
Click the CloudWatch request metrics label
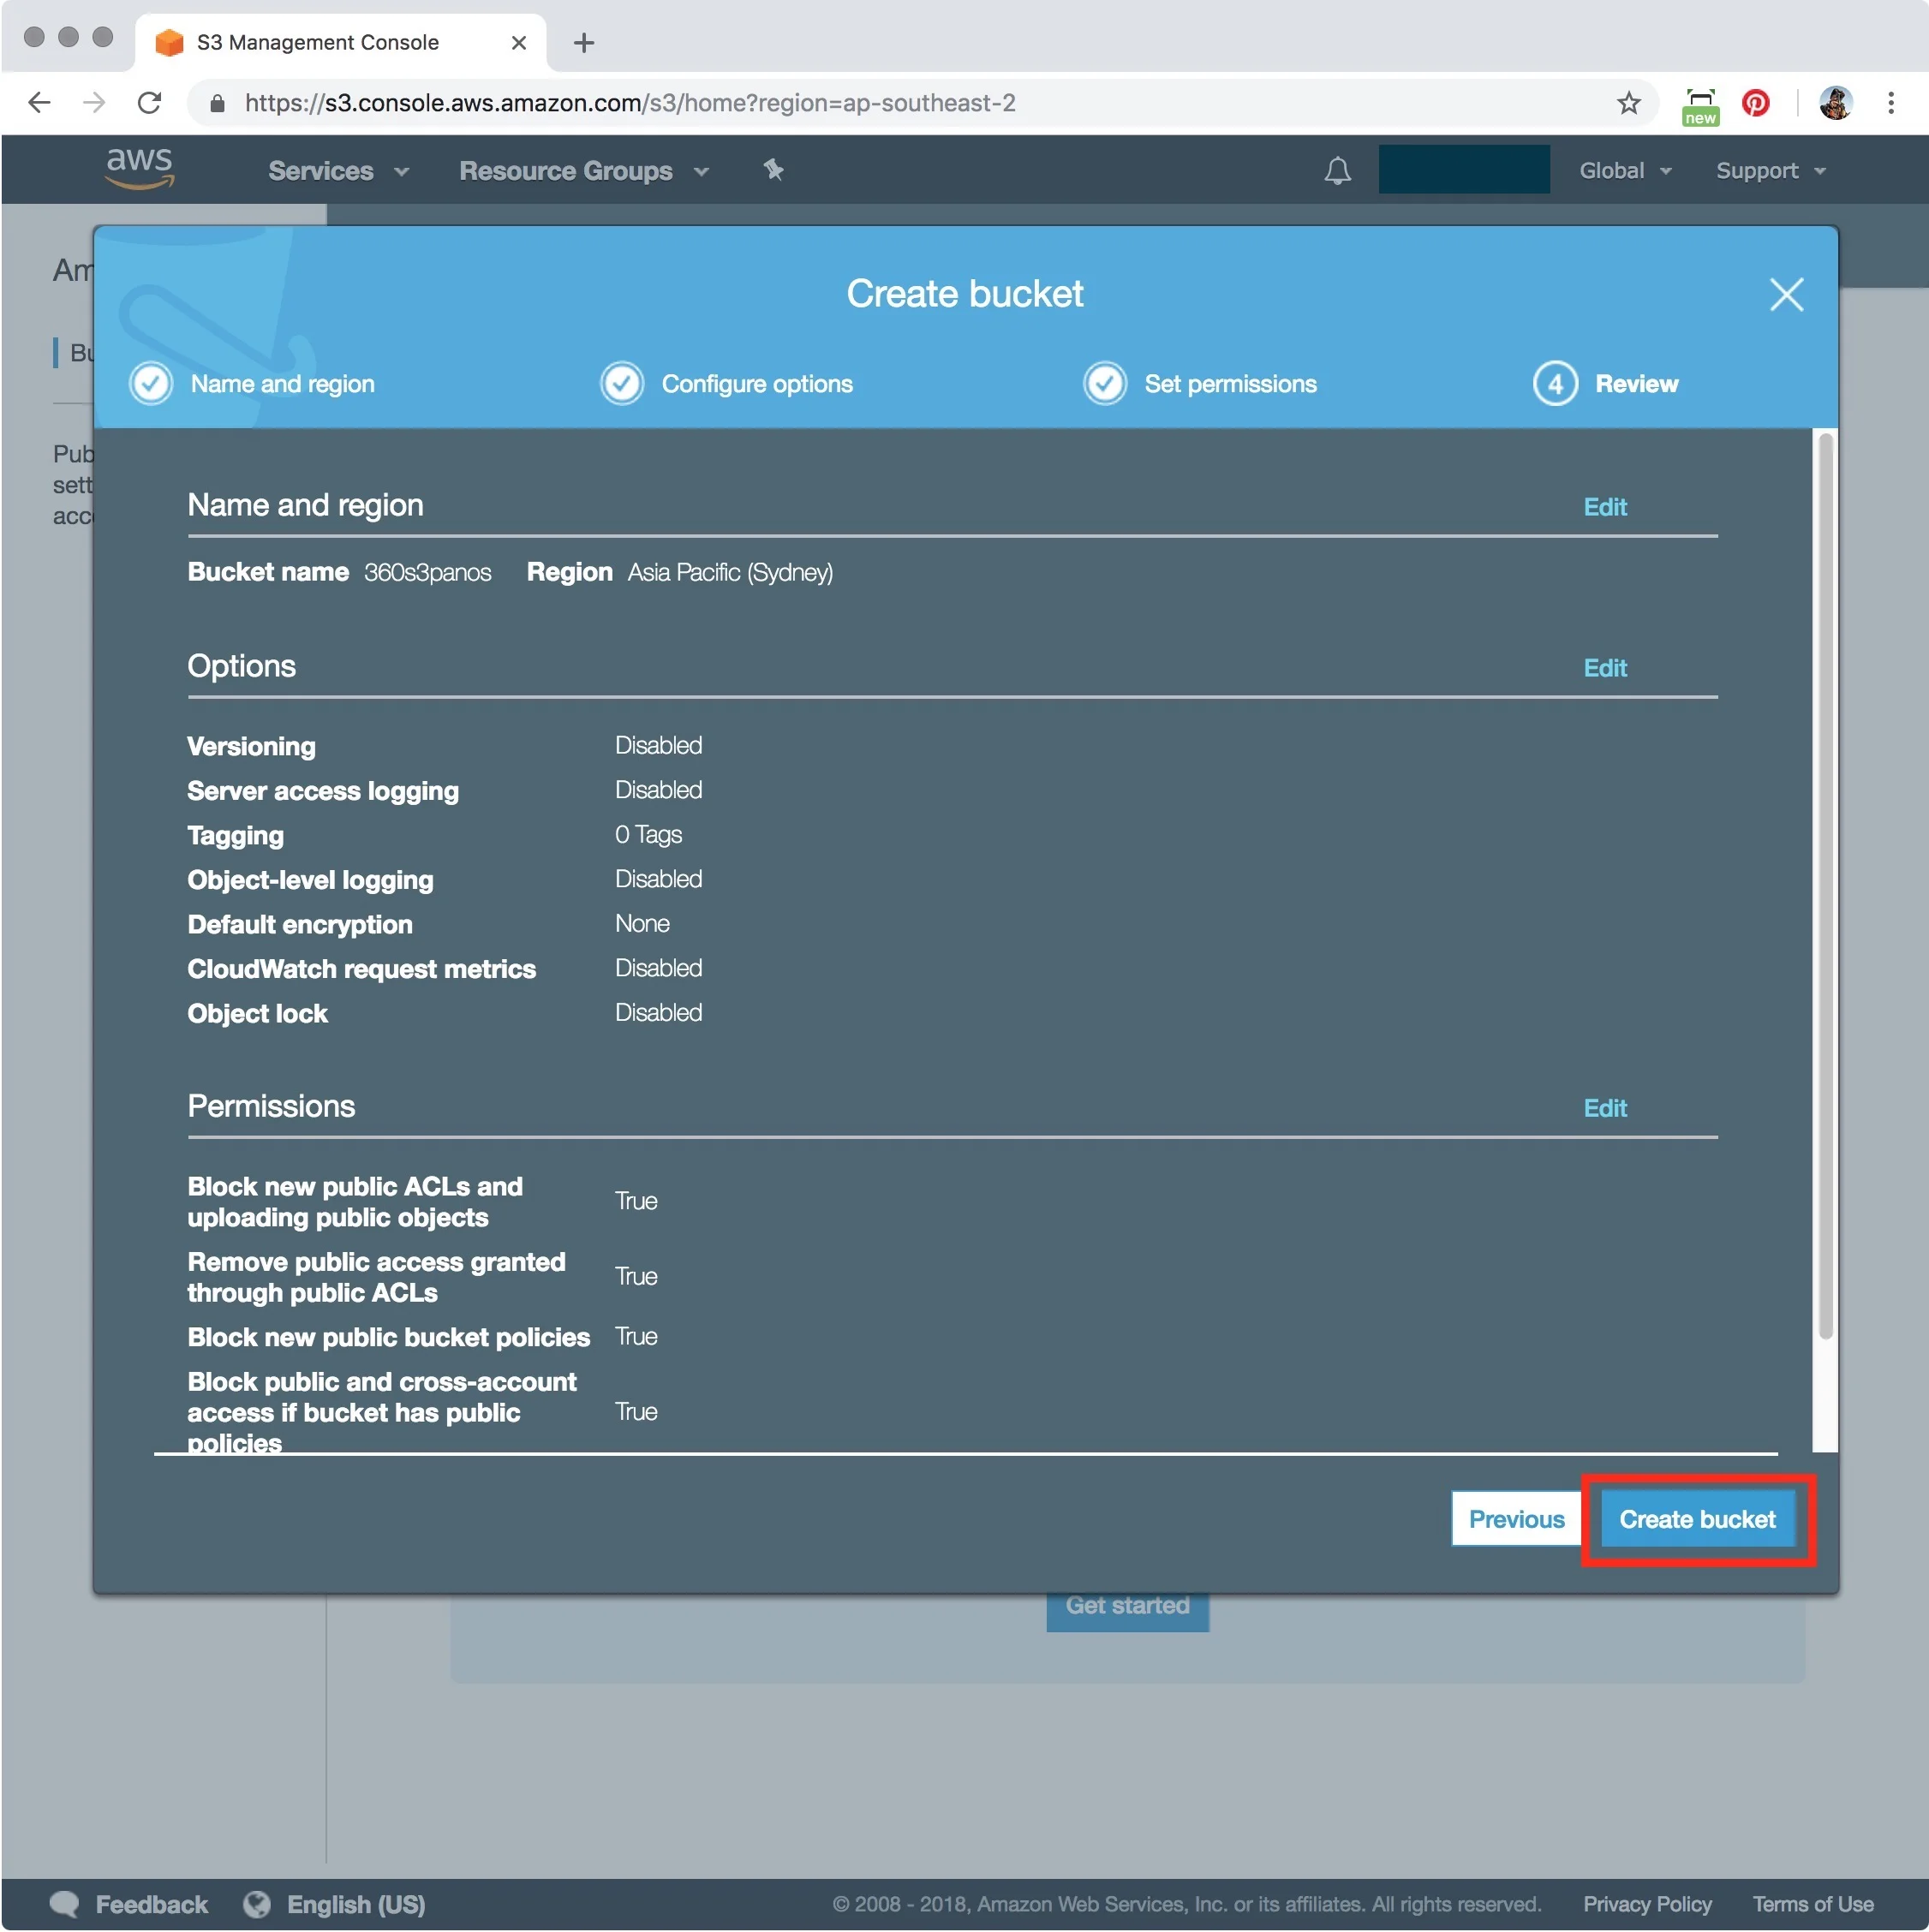click(361, 969)
